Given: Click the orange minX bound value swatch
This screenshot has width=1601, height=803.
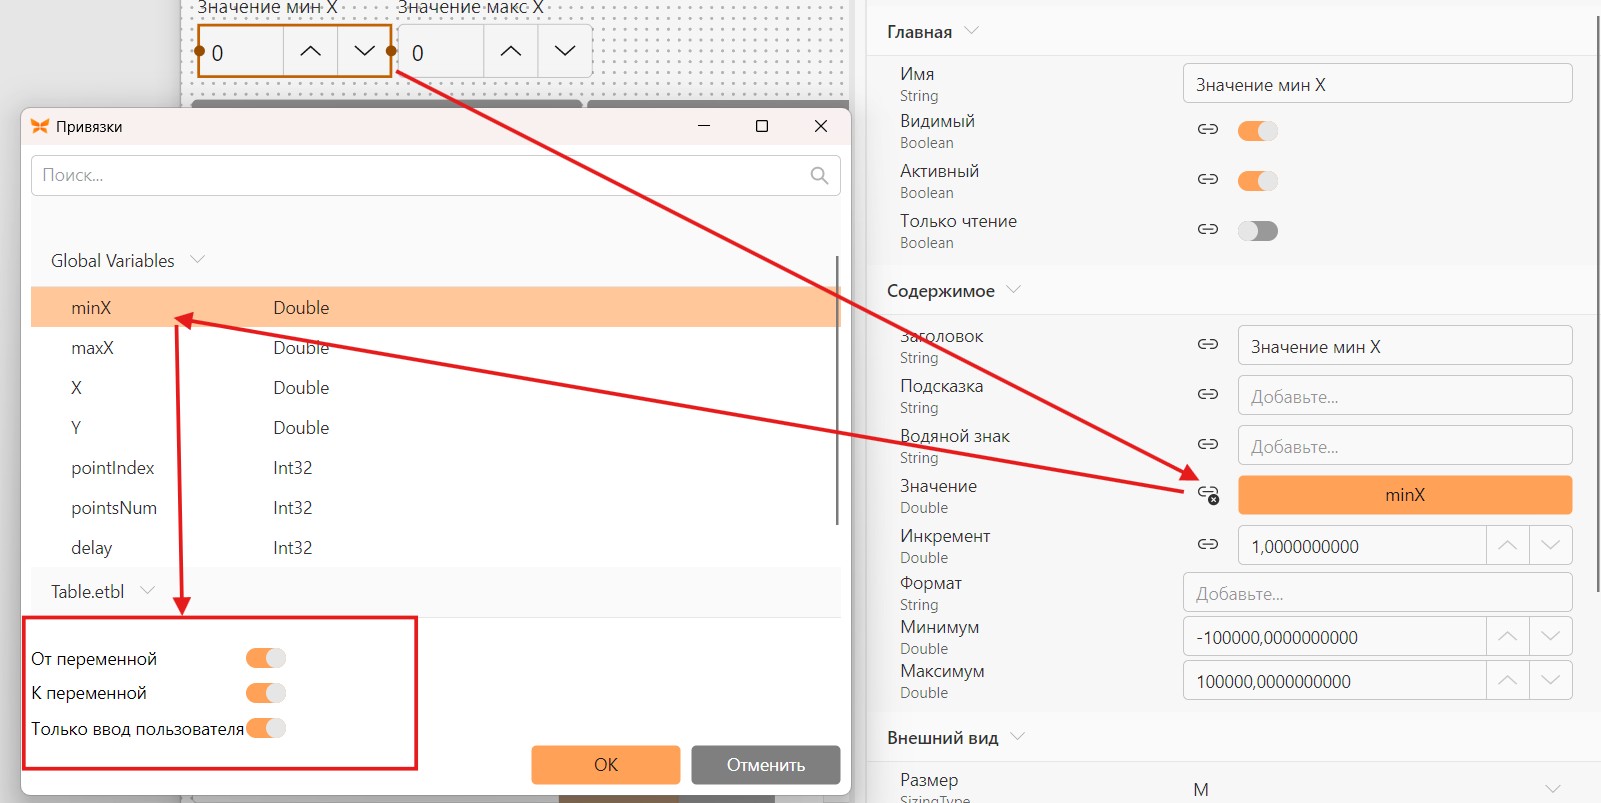Looking at the screenshot, I should click(x=1405, y=495).
